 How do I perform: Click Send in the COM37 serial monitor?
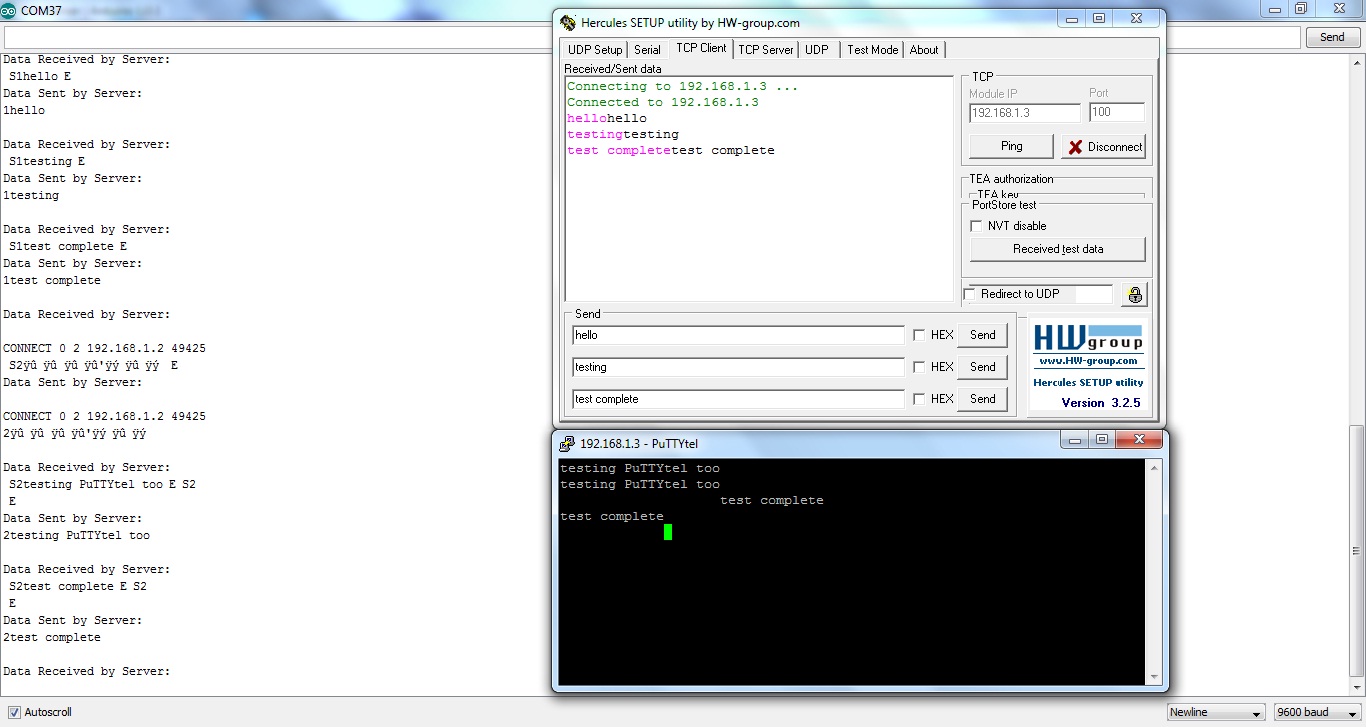(1332, 37)
